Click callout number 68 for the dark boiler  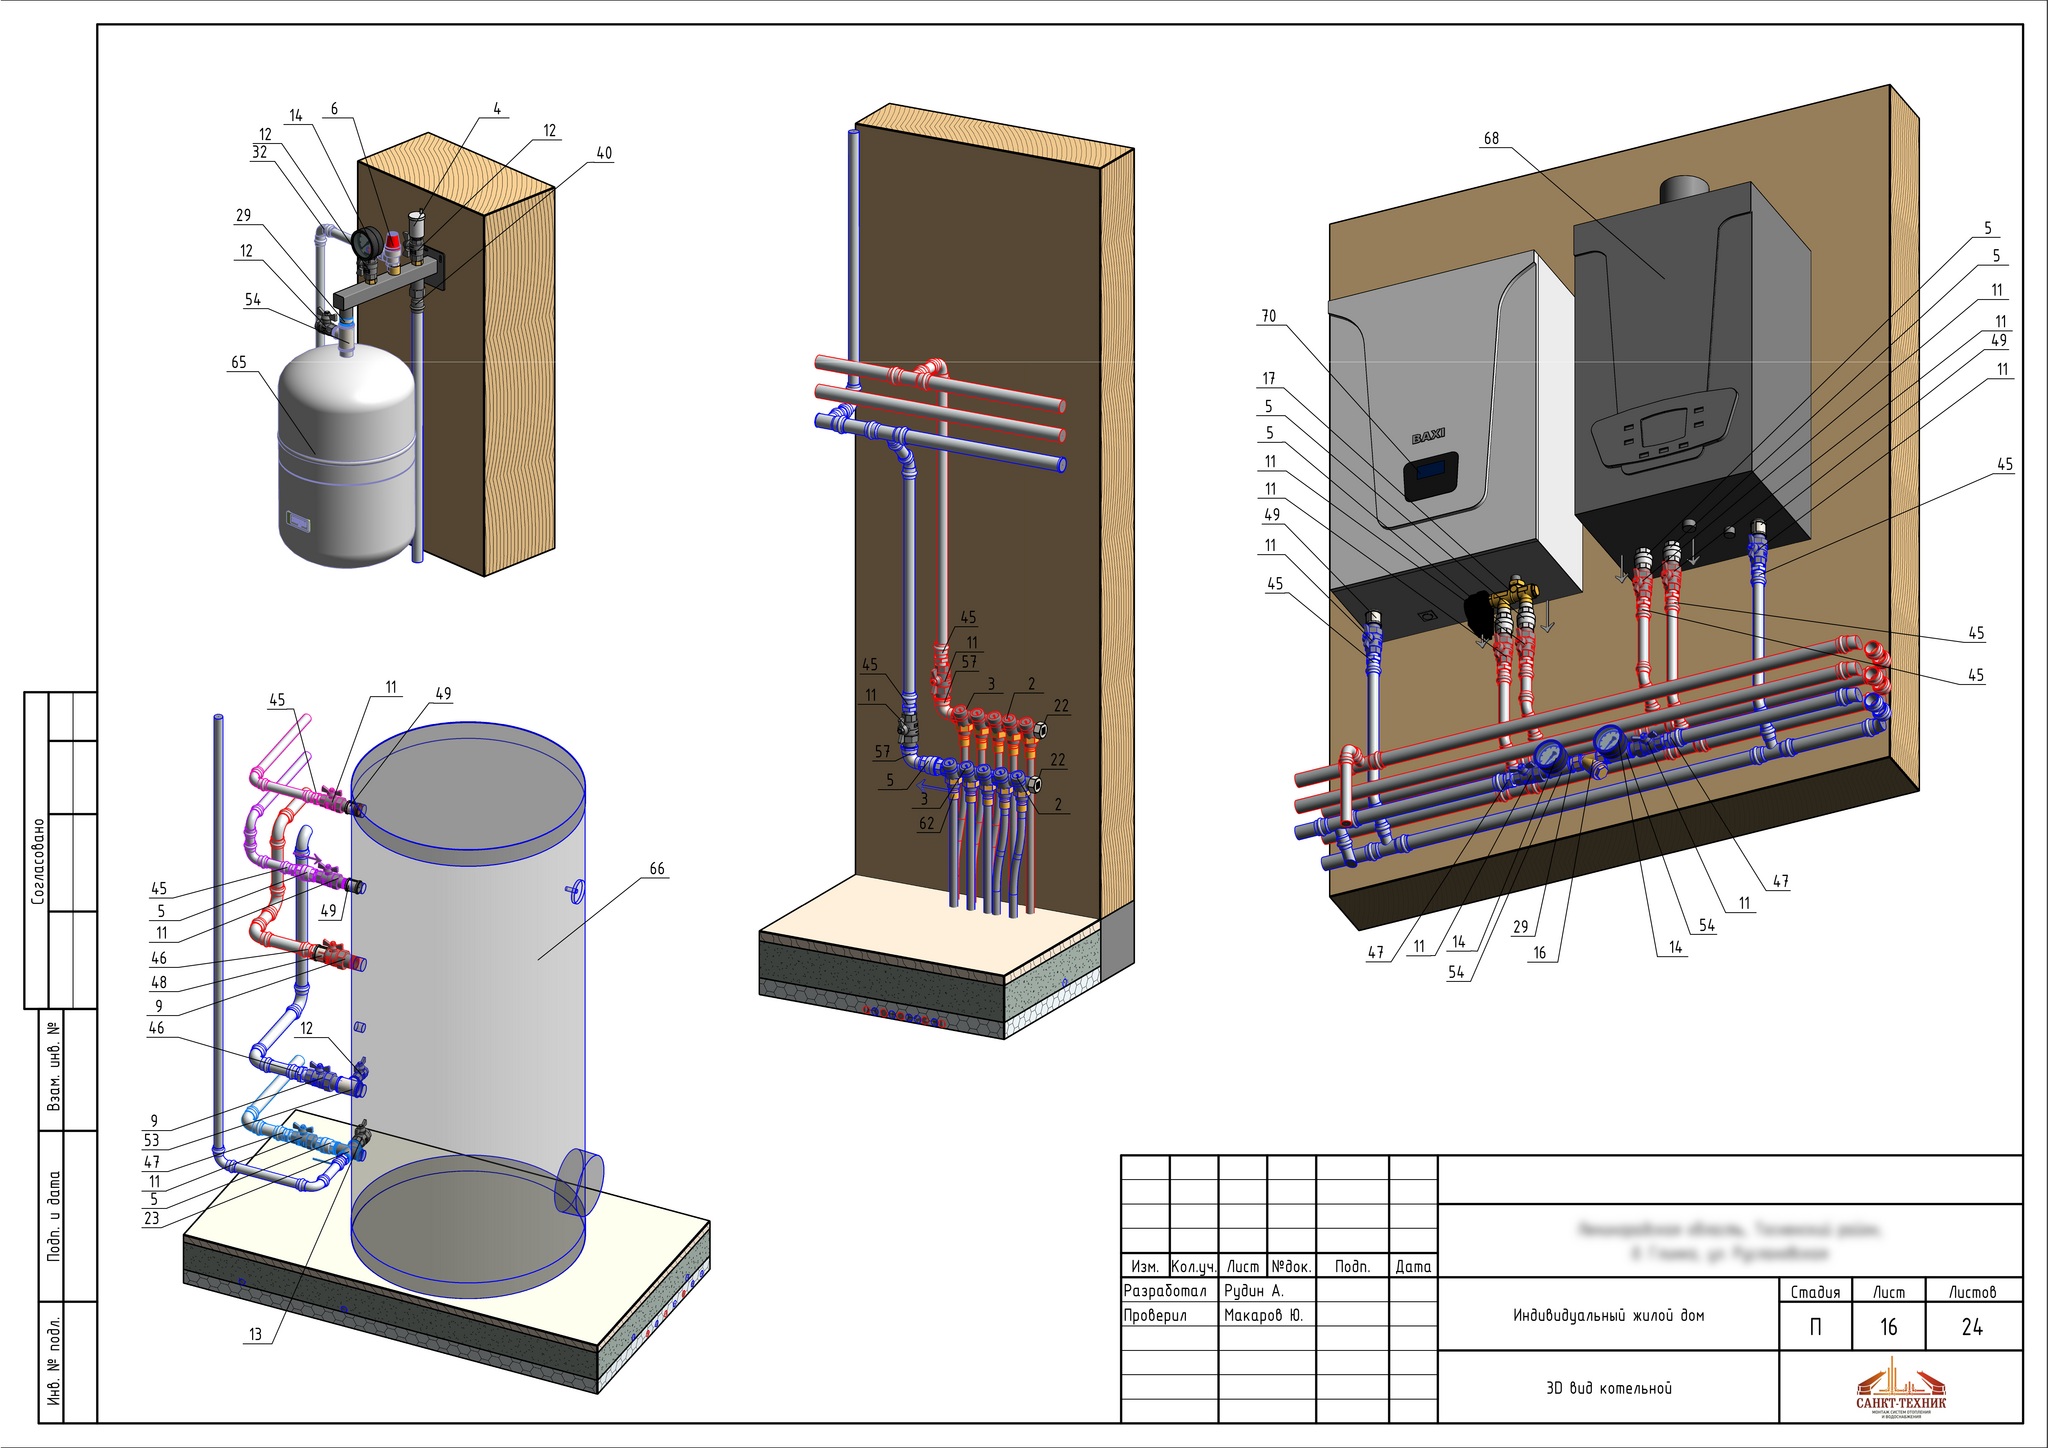tap(1491, 139)
